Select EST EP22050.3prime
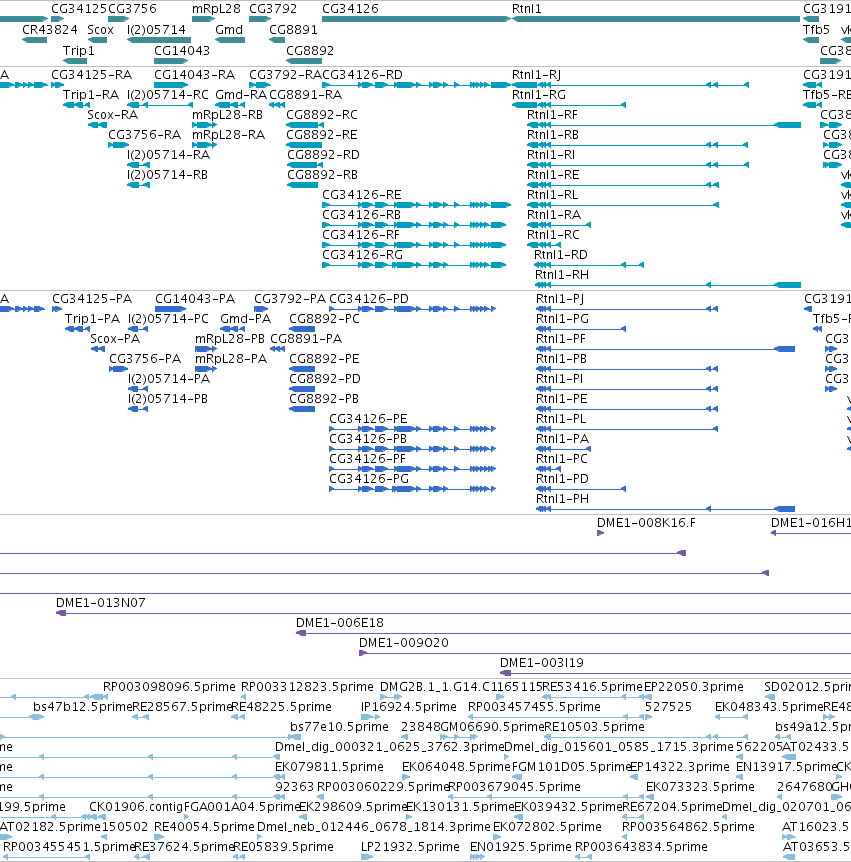 [693, 687]
